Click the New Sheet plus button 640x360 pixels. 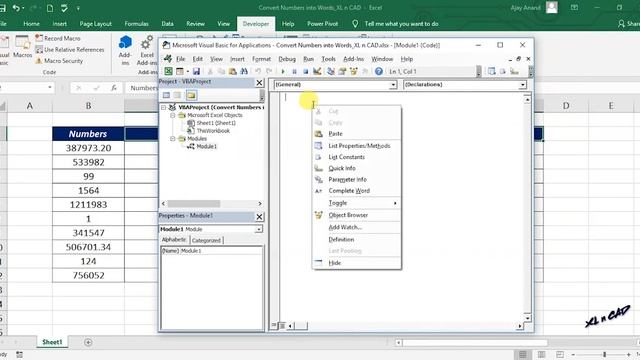[x=88, y=342]
